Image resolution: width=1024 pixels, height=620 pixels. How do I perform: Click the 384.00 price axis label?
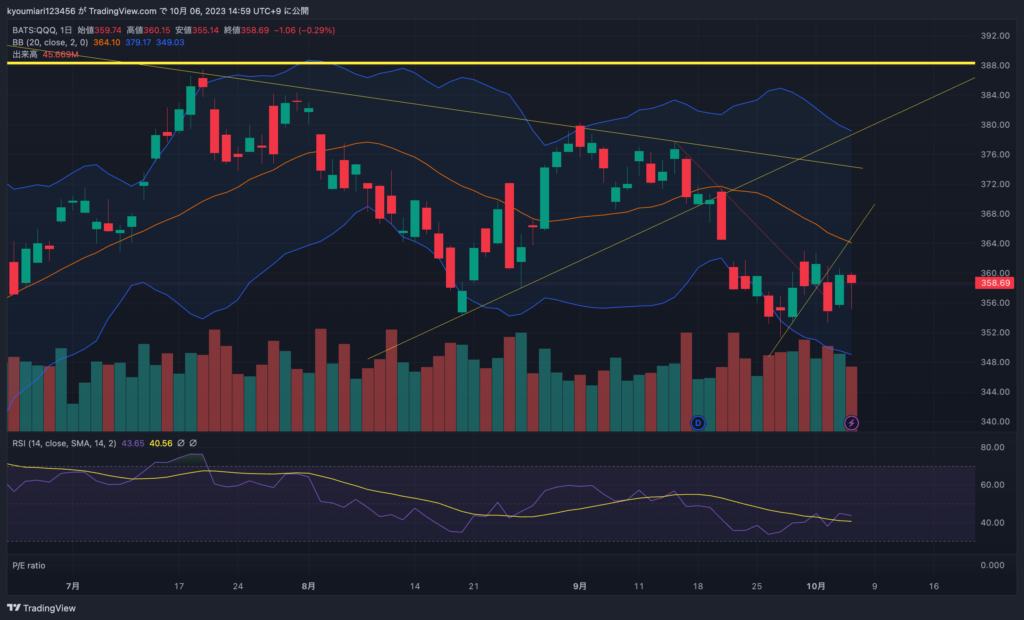click(x=995, y=95)
